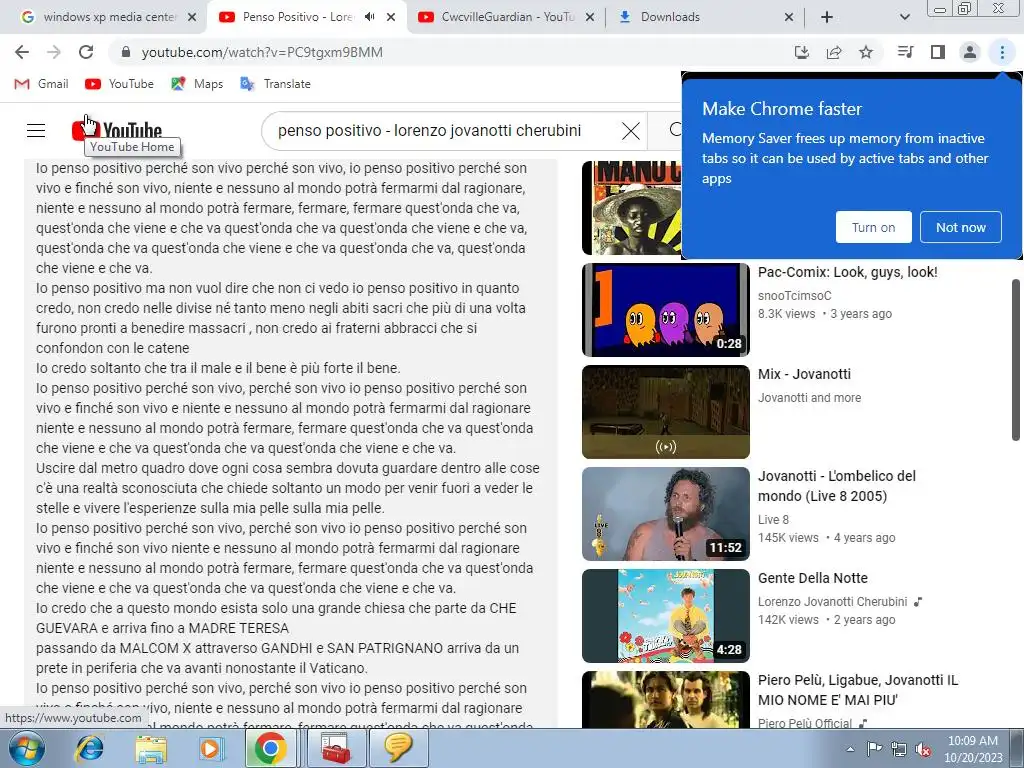Viewport: 1024px width, 768px height.
Task: Close the windows xp media center tab
Action: tap(192, 17)
